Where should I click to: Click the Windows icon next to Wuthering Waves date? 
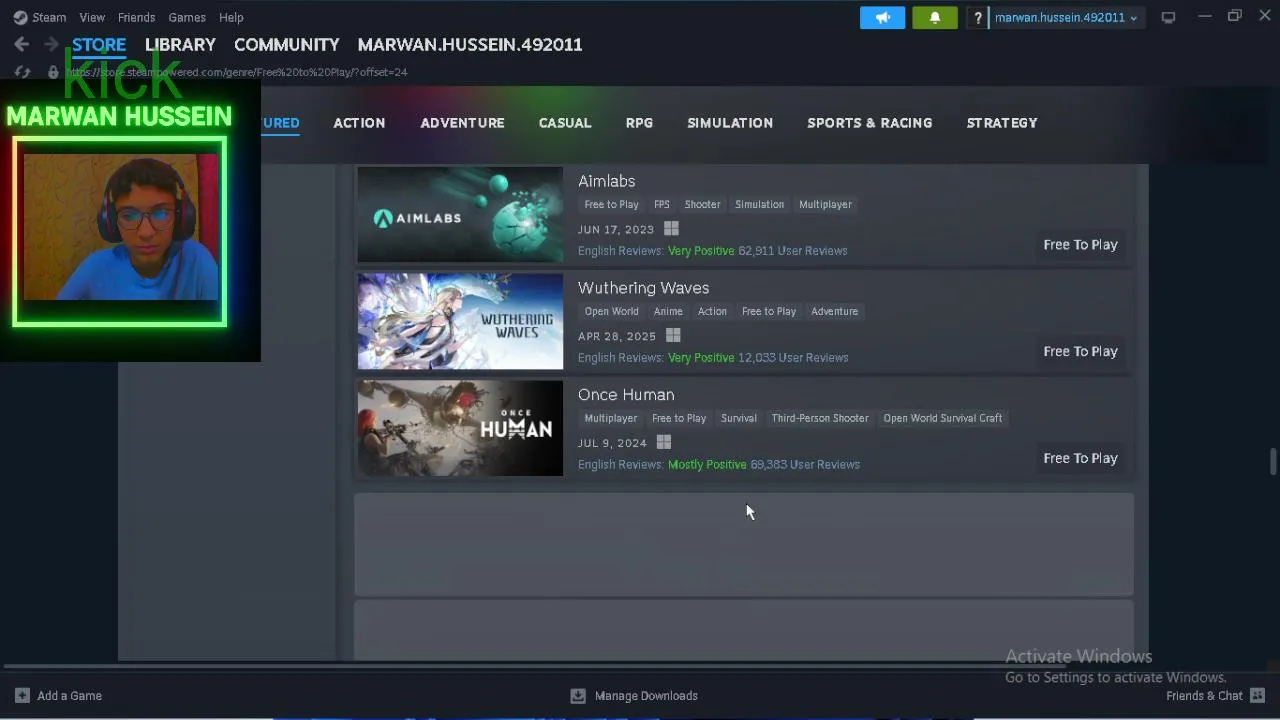point(673,336)
